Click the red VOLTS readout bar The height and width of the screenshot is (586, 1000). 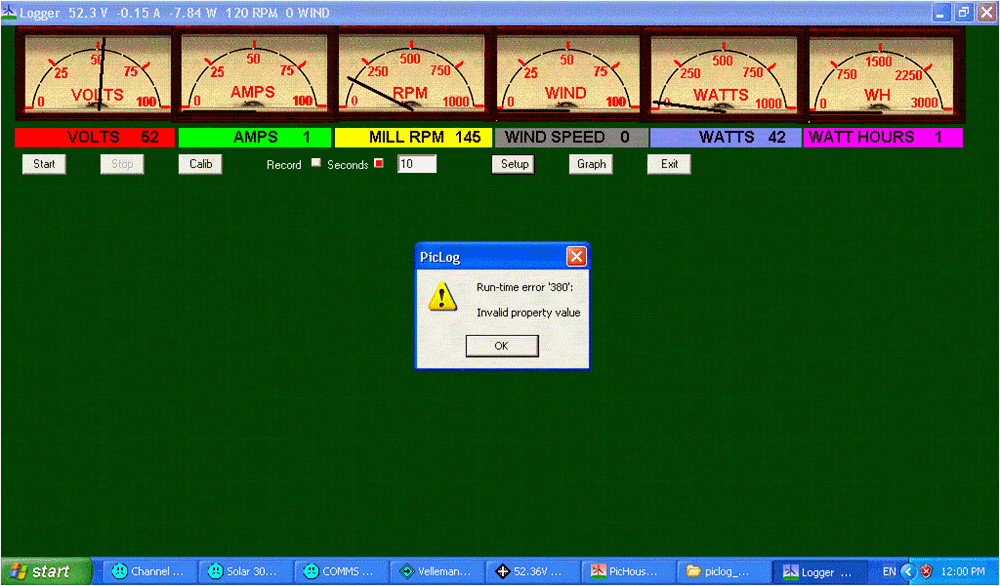(x=95, y=138)
